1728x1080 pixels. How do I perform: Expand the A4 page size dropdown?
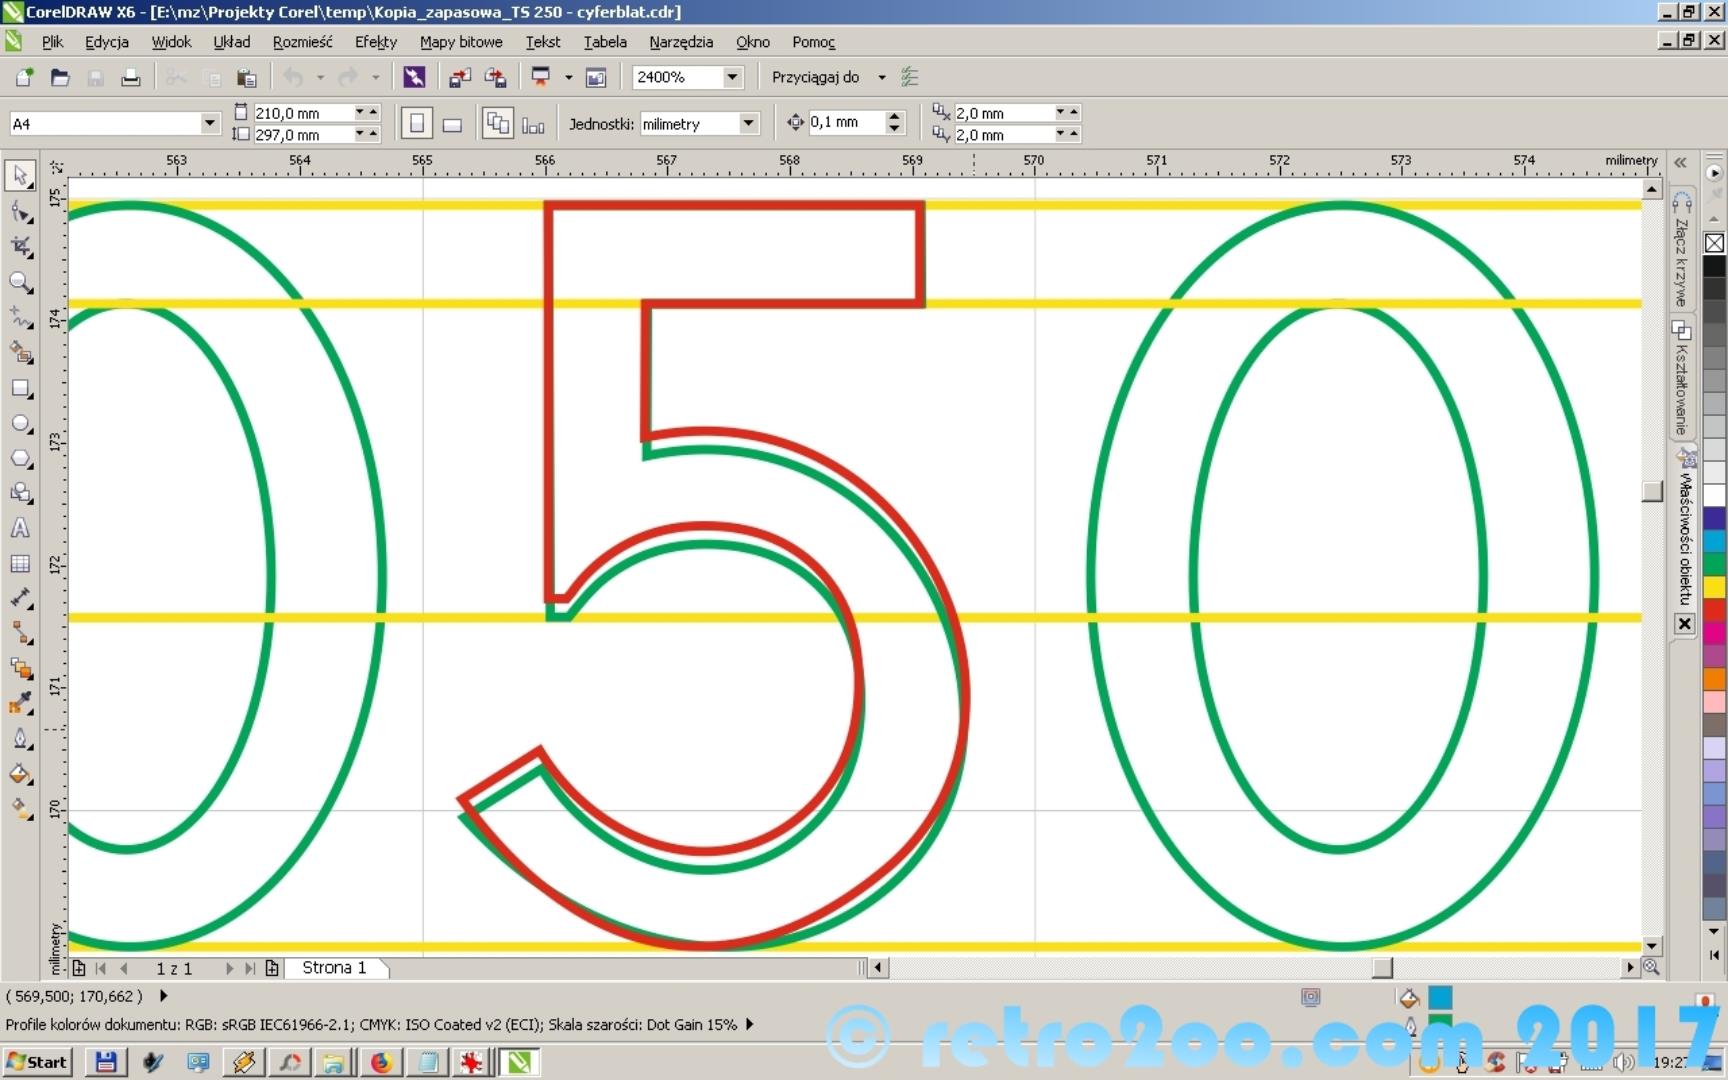click(x=209, y=123)
